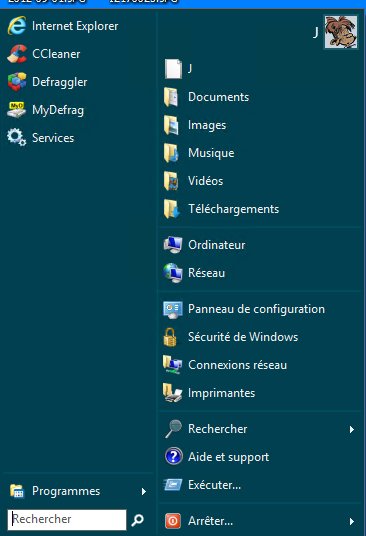Click the Imprimantes label
366x536 pixels.
[x=221, y=393]
